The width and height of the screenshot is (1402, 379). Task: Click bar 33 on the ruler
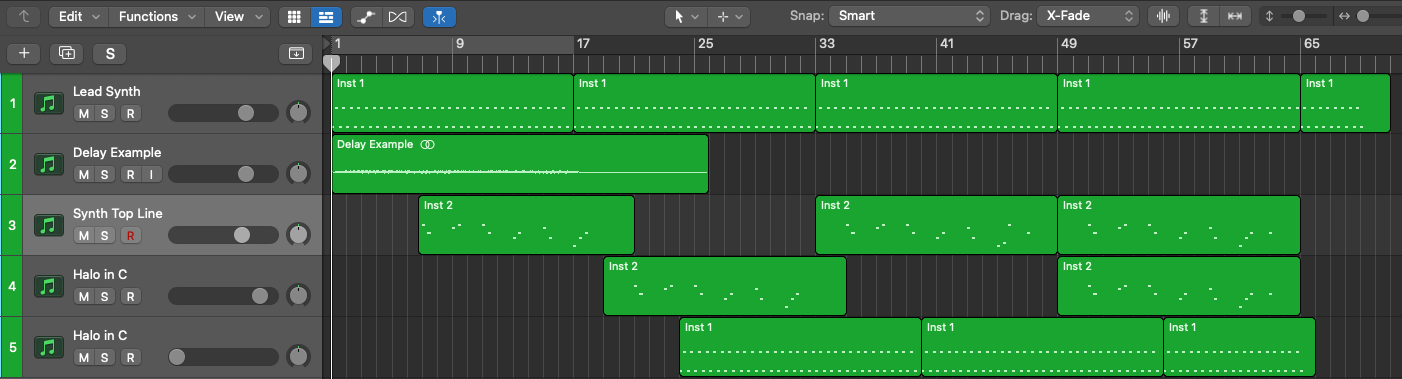826,44
